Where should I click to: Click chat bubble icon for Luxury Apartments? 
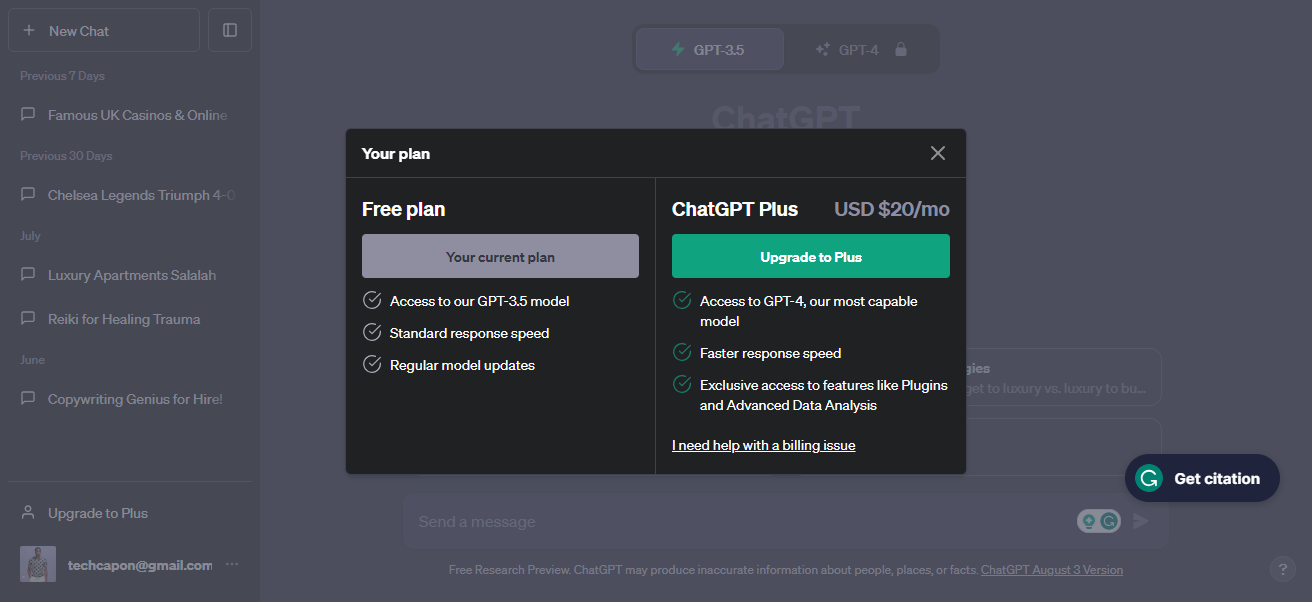coord(28,275)
